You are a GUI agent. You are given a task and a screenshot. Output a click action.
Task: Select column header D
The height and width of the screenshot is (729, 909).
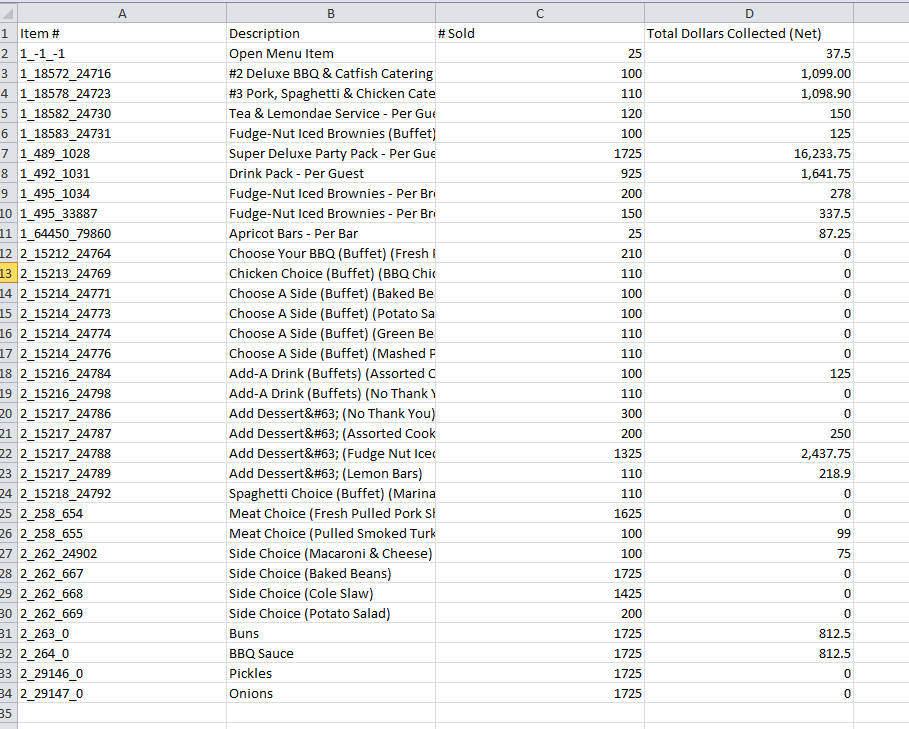point(749,13)
